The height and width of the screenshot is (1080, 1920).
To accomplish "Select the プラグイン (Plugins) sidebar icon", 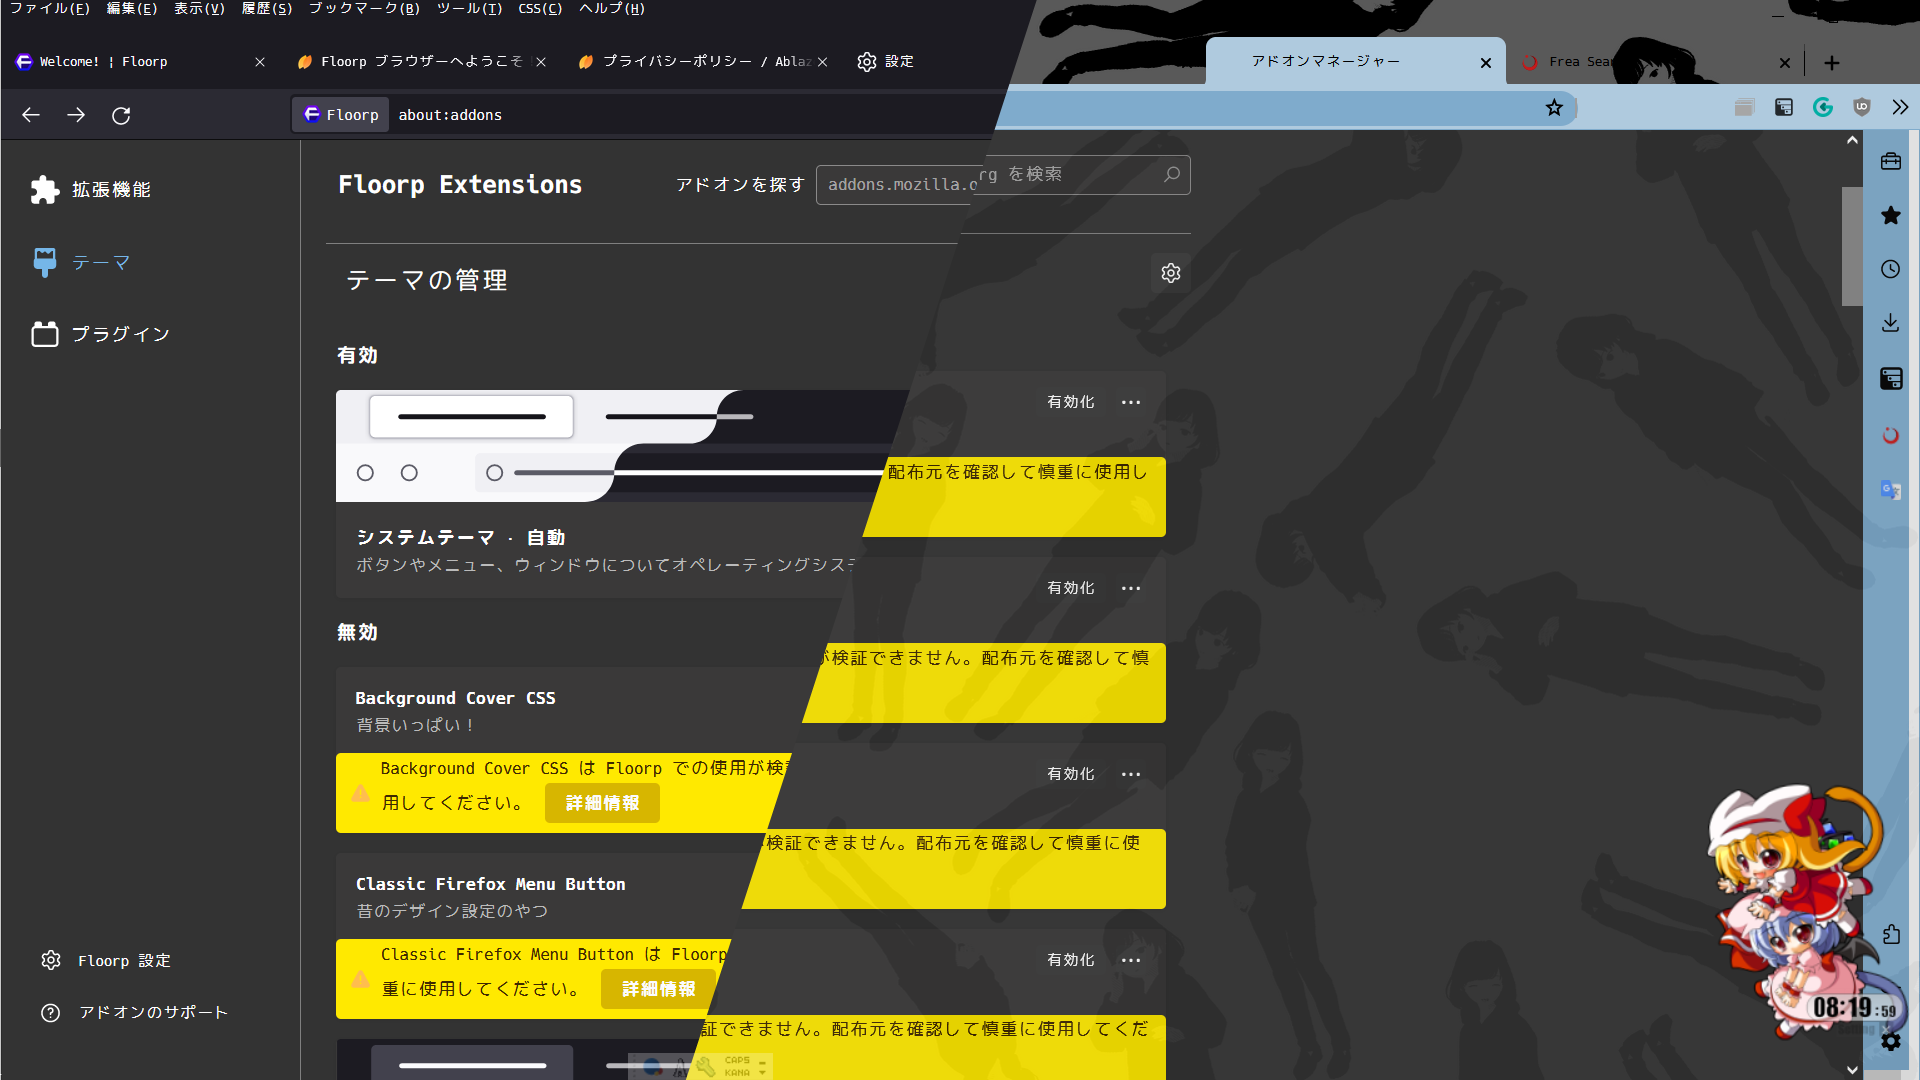I will click(x=44, y=334).
